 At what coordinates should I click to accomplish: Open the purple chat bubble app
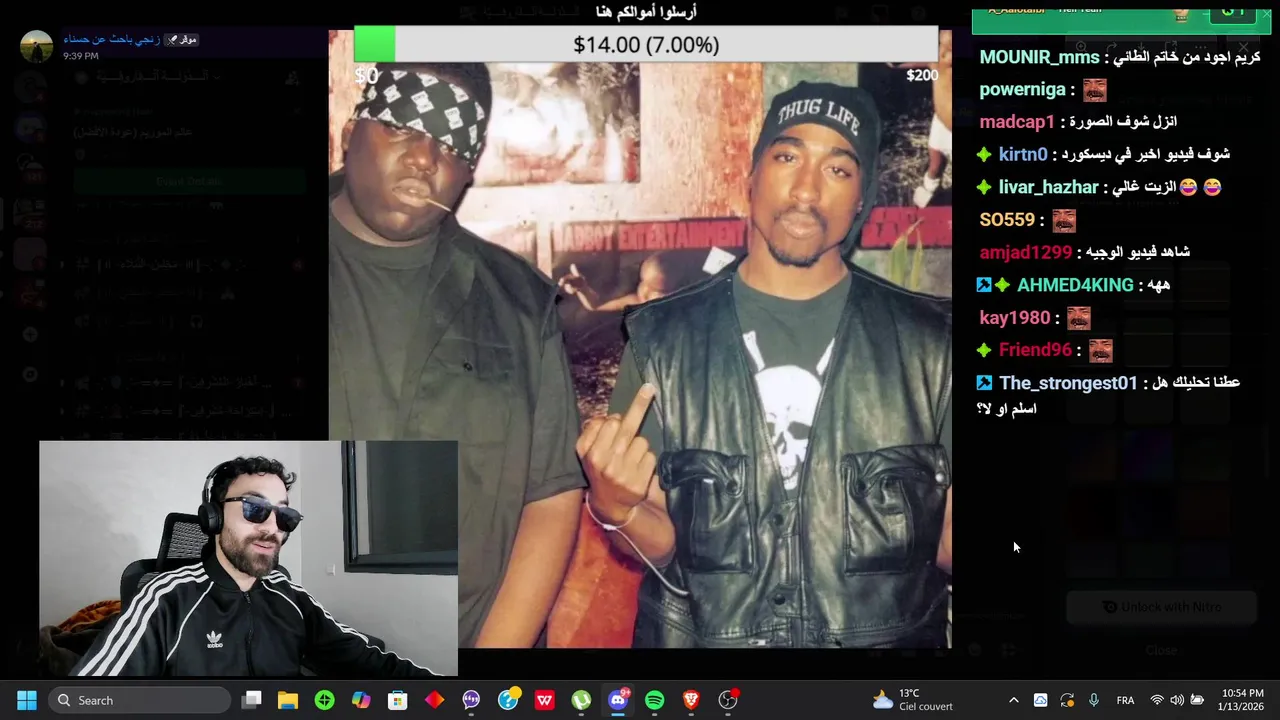[471, 700]
